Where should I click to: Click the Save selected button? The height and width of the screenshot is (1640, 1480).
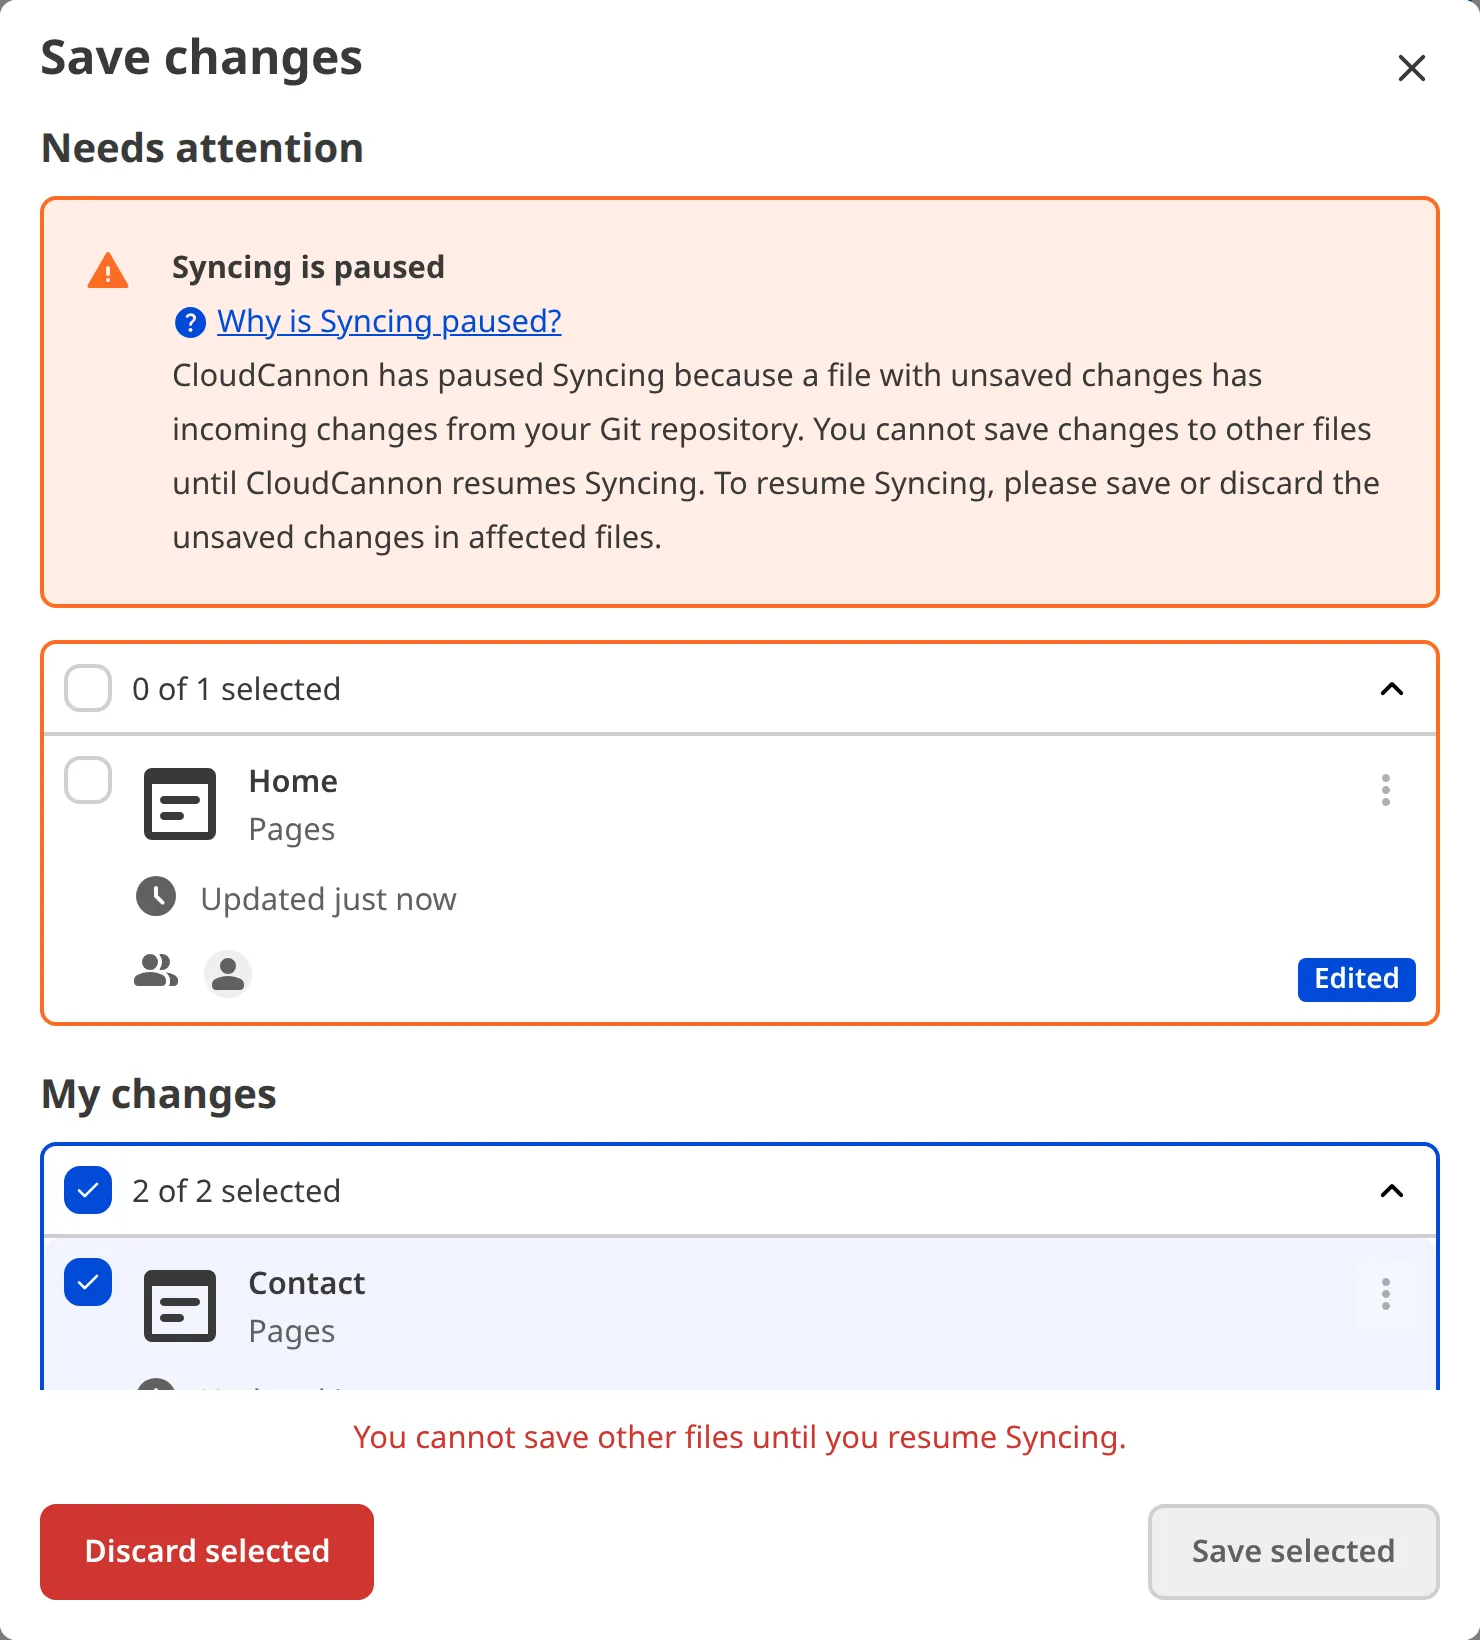pyautogui.click(x=1293, y=1551)
